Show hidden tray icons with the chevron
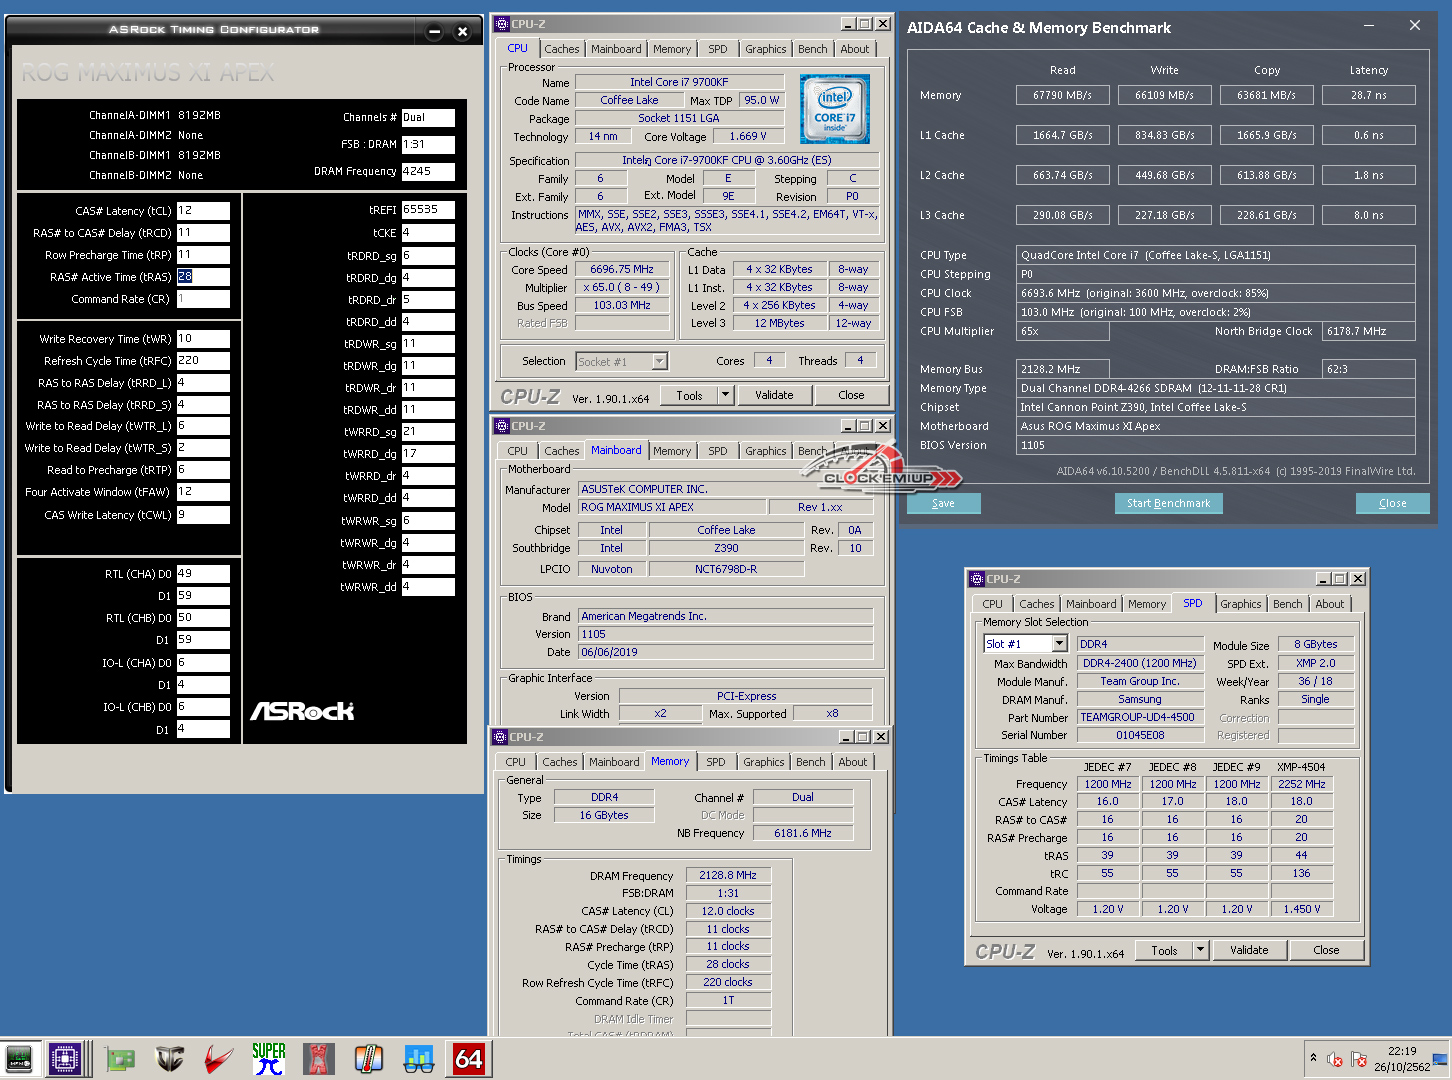Image resolution: width=1452 pixels, height=1080 pixels. [x=1313, y=1057]
